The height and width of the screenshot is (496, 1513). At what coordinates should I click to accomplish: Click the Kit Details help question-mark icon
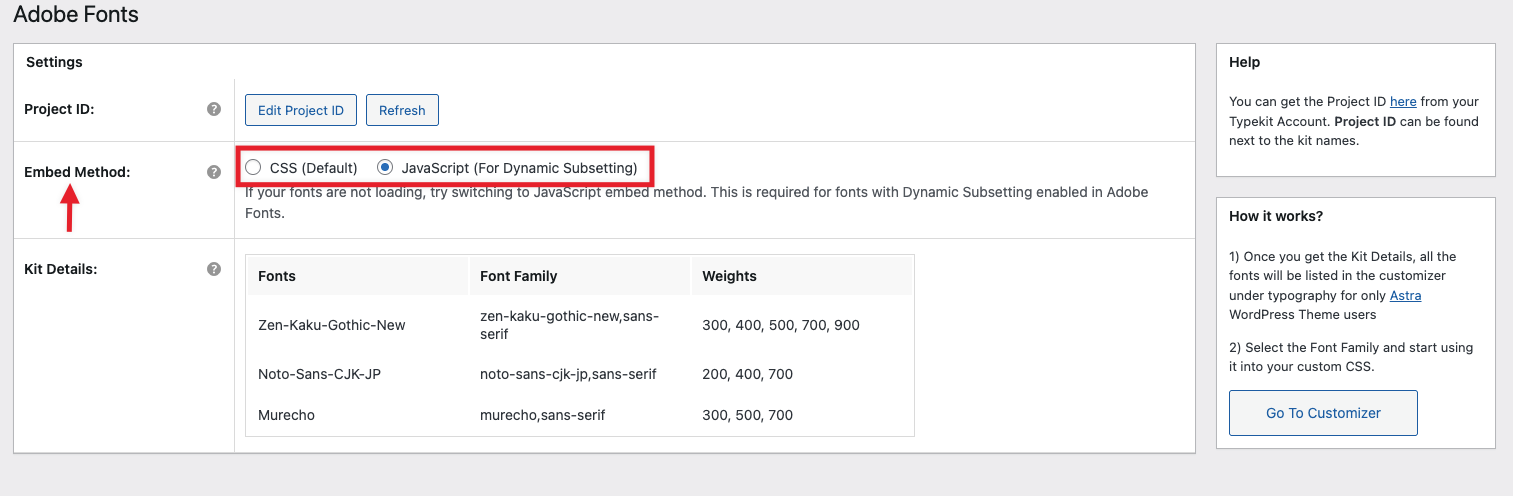click(213, 269)
